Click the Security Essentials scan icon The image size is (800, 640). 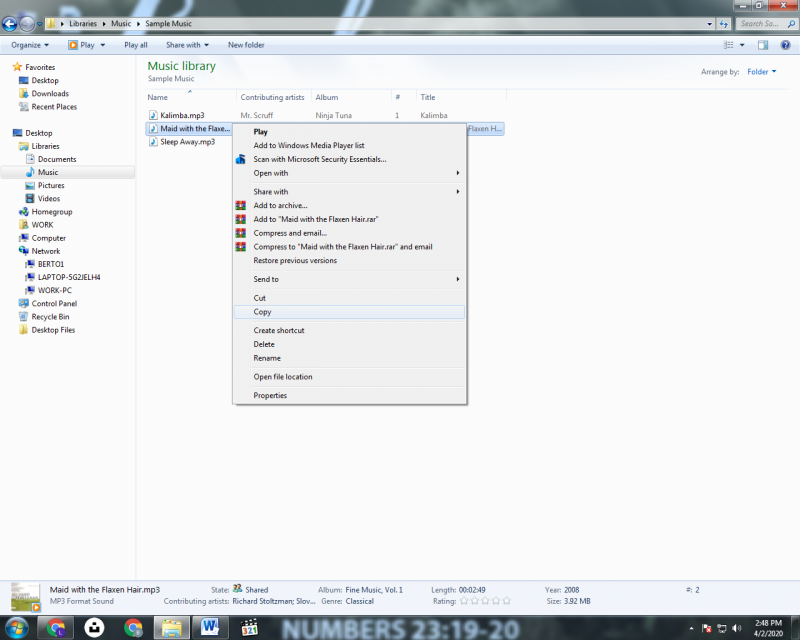(x=240, y=159)
